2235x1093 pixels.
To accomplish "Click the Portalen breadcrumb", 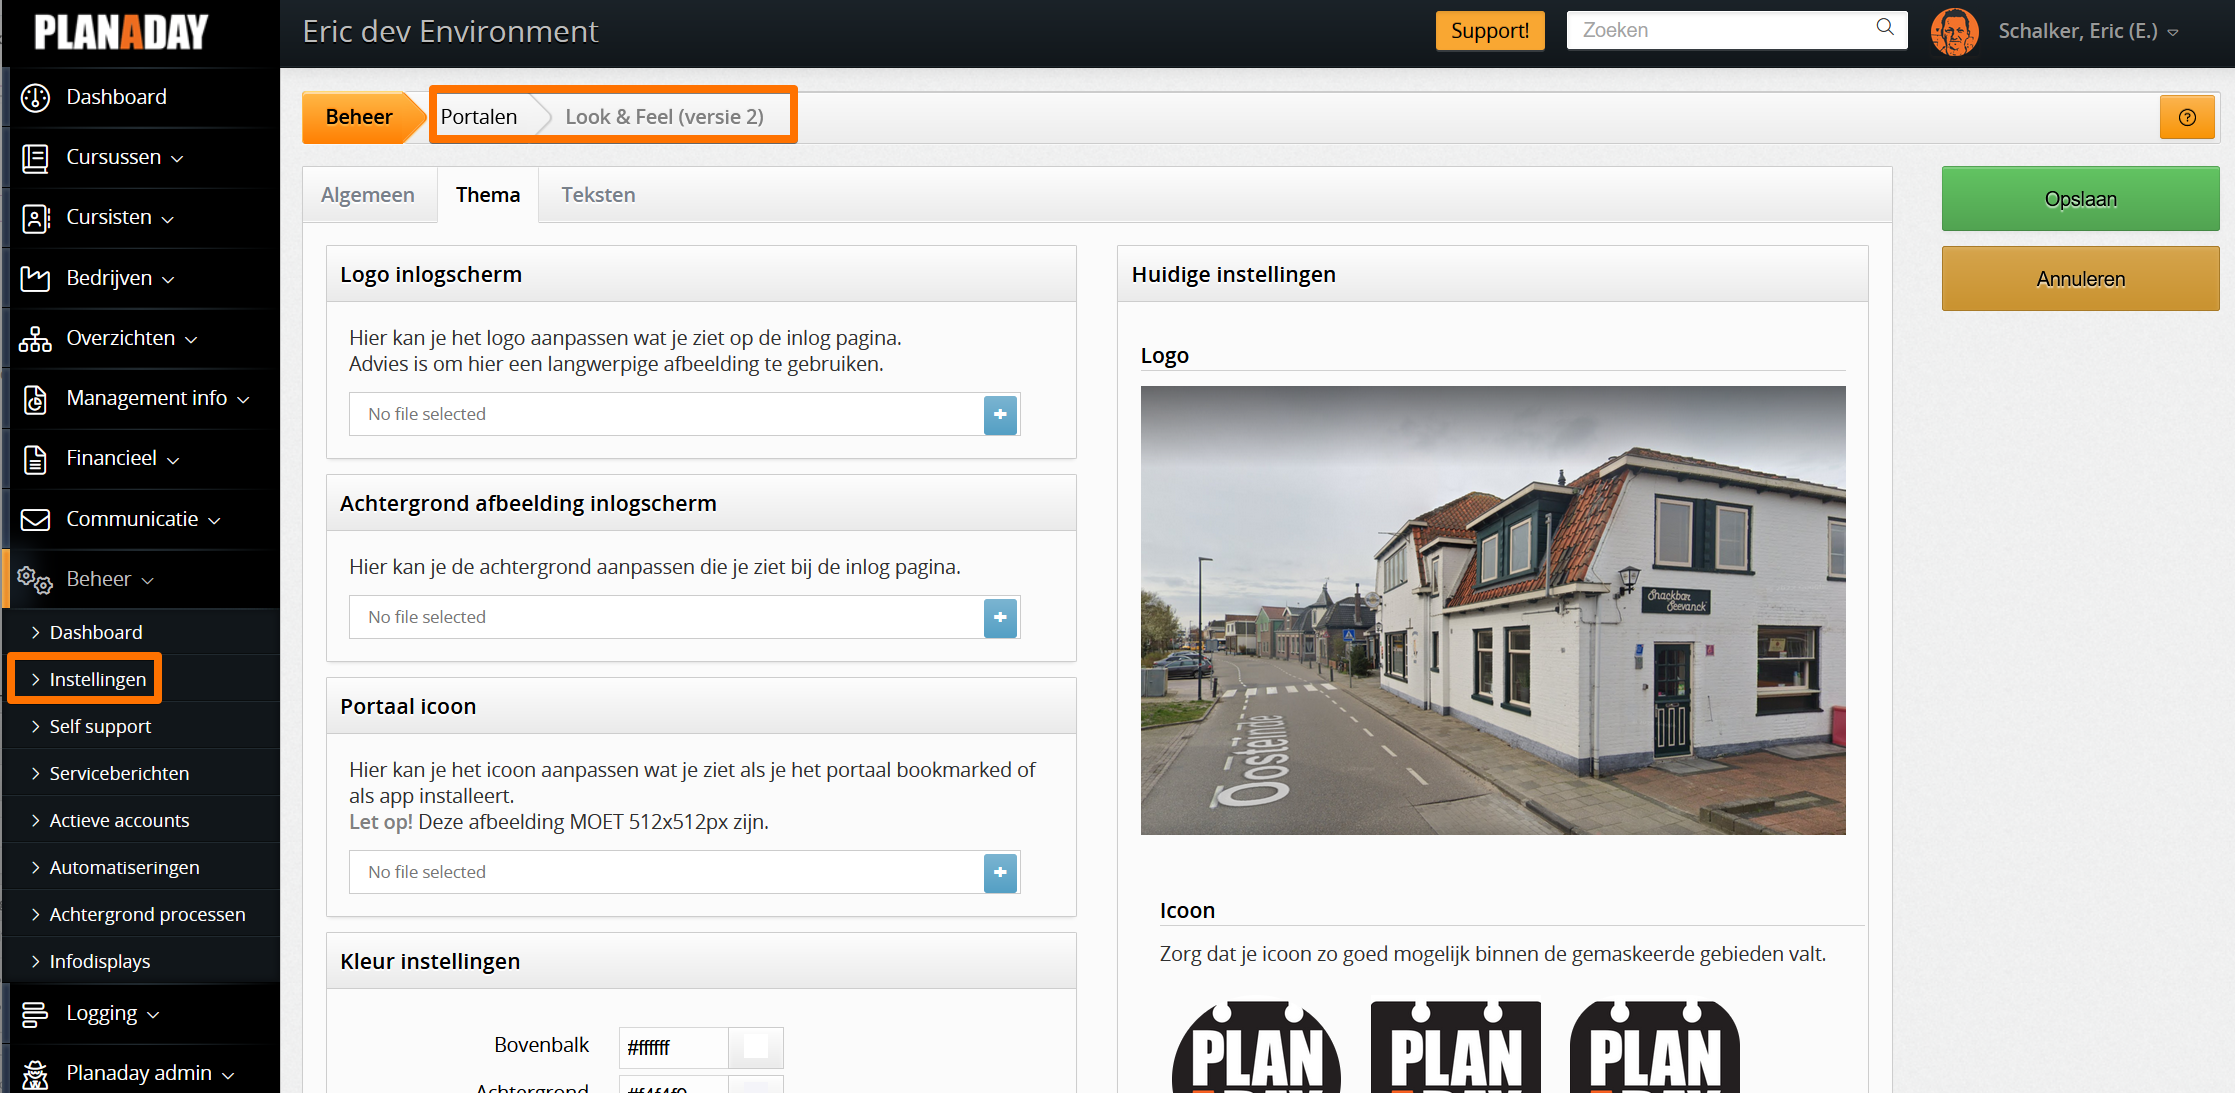I will click(x=479, y=117).
